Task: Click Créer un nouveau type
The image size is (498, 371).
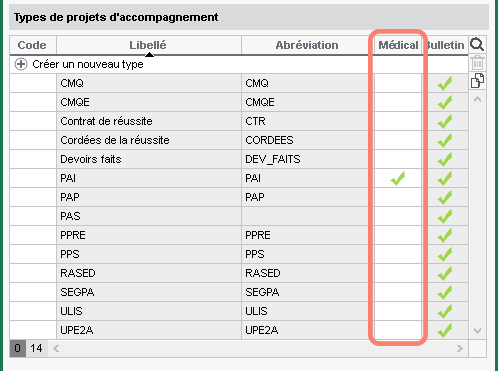Action: pos(88,64)
